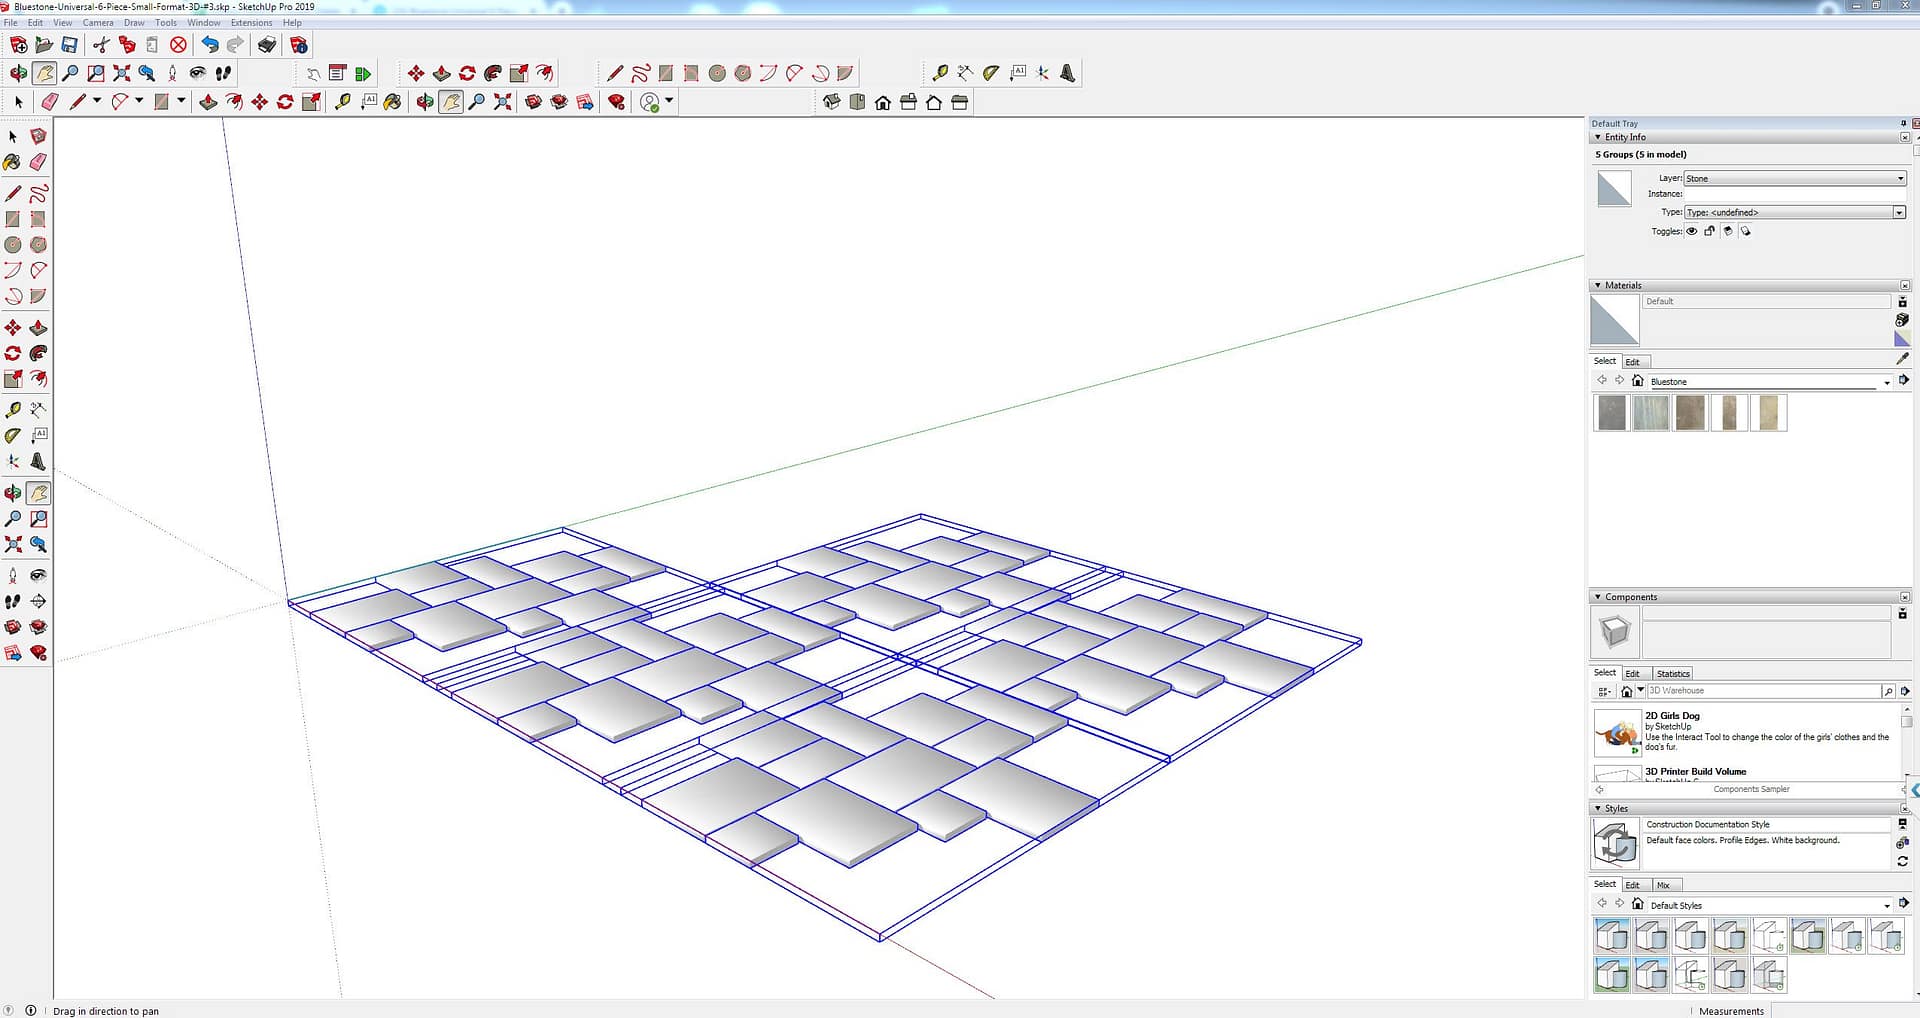Screen dimensions: 1920x1018
Task: Click the eyedropper Sample Paint icon
Action: pyautogui.click(x=1902, y=359)
